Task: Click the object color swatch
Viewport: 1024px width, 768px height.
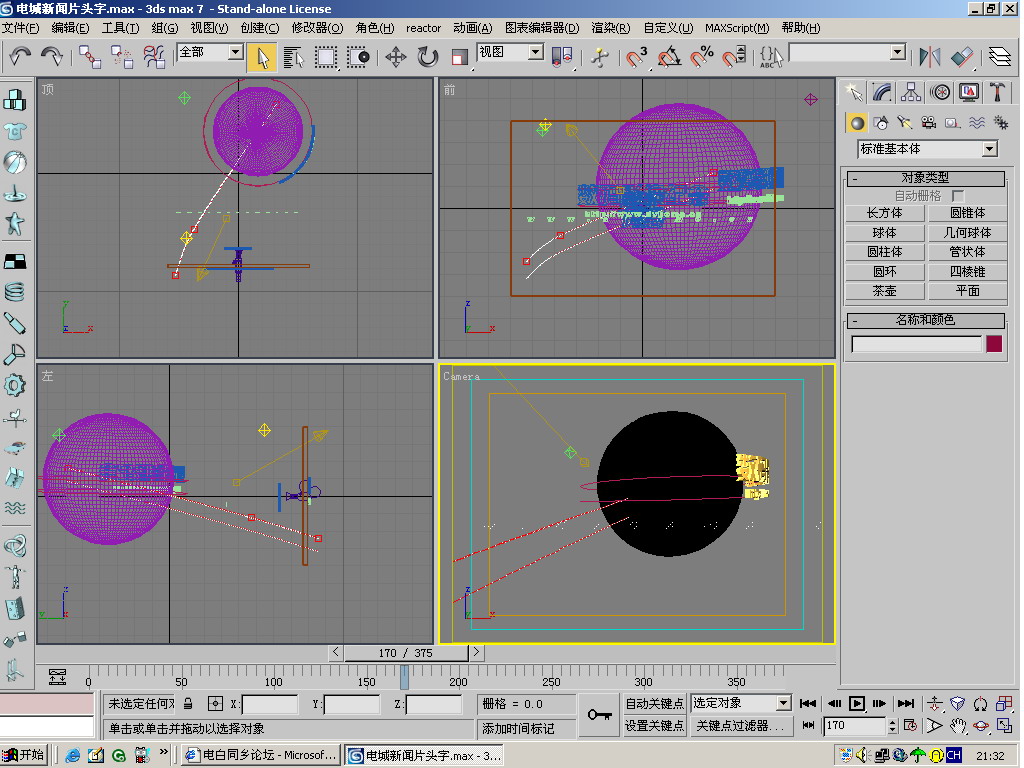Action: tap(994, 344)
